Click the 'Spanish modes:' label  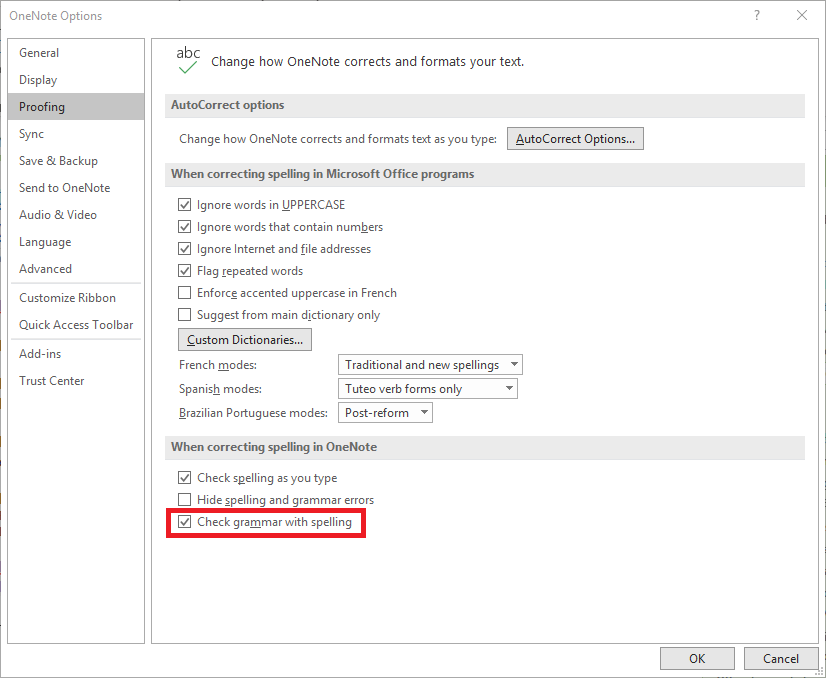coord(220,389)
